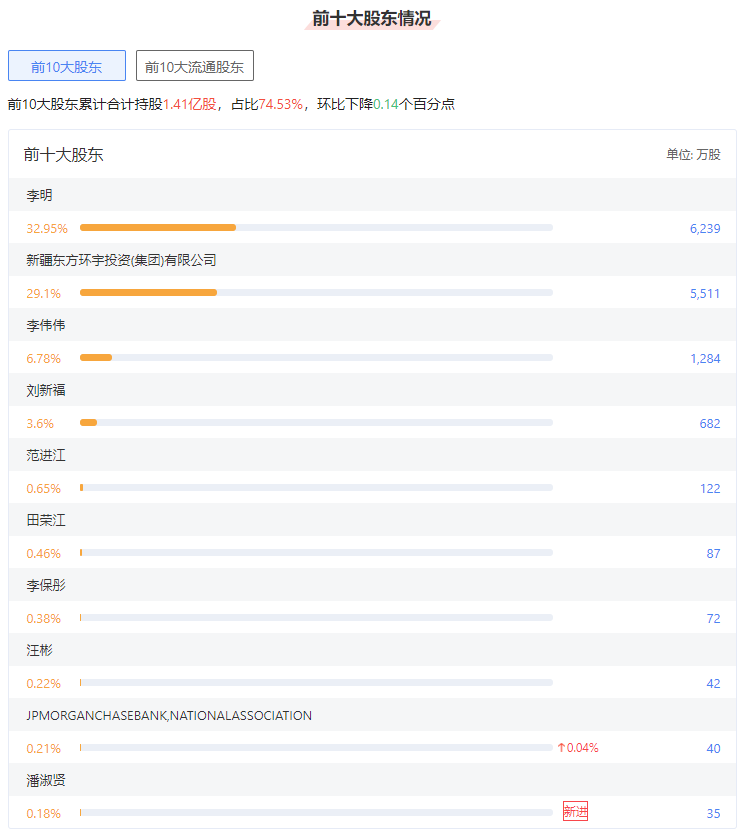Click shareholder name 潘淑贤

[x=46, y=780]
